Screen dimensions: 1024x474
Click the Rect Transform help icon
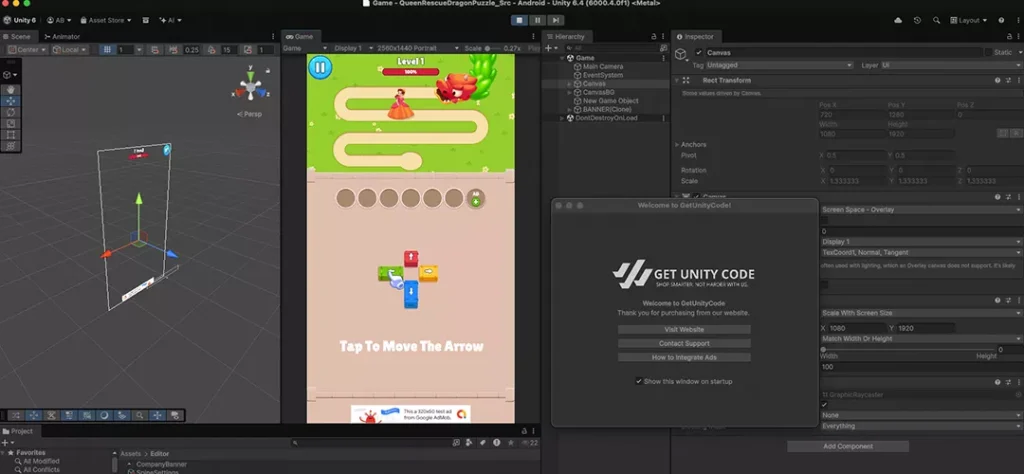tap(997, 80)
